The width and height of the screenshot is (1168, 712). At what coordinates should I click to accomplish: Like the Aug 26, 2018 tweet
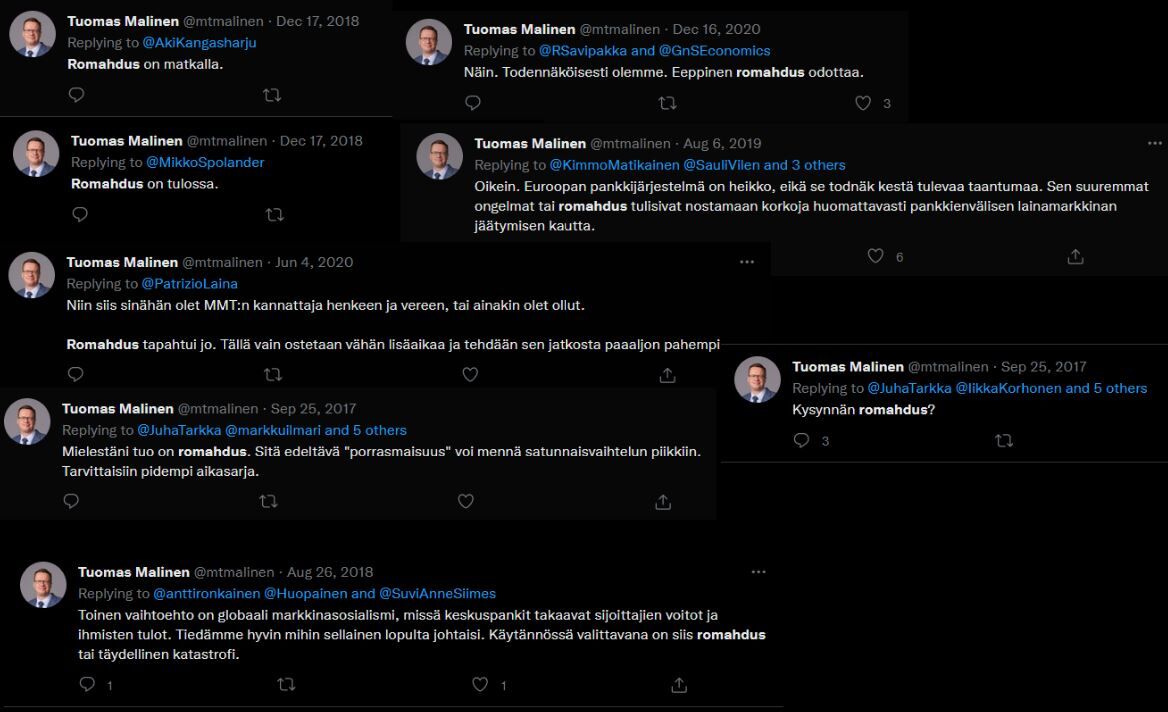tap(480, 684)
